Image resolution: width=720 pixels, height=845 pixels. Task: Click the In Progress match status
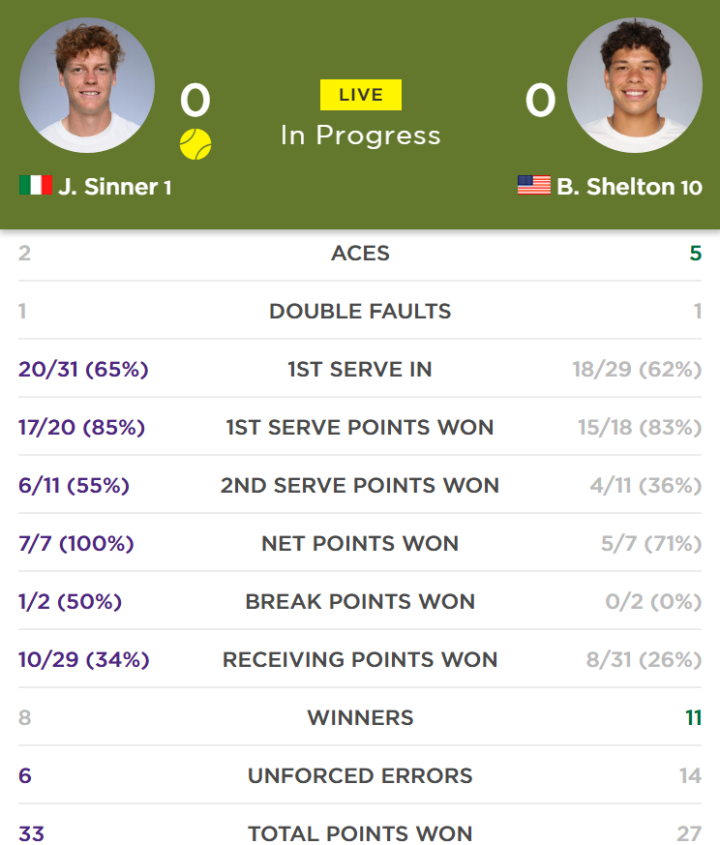click(x=361, y=135)
